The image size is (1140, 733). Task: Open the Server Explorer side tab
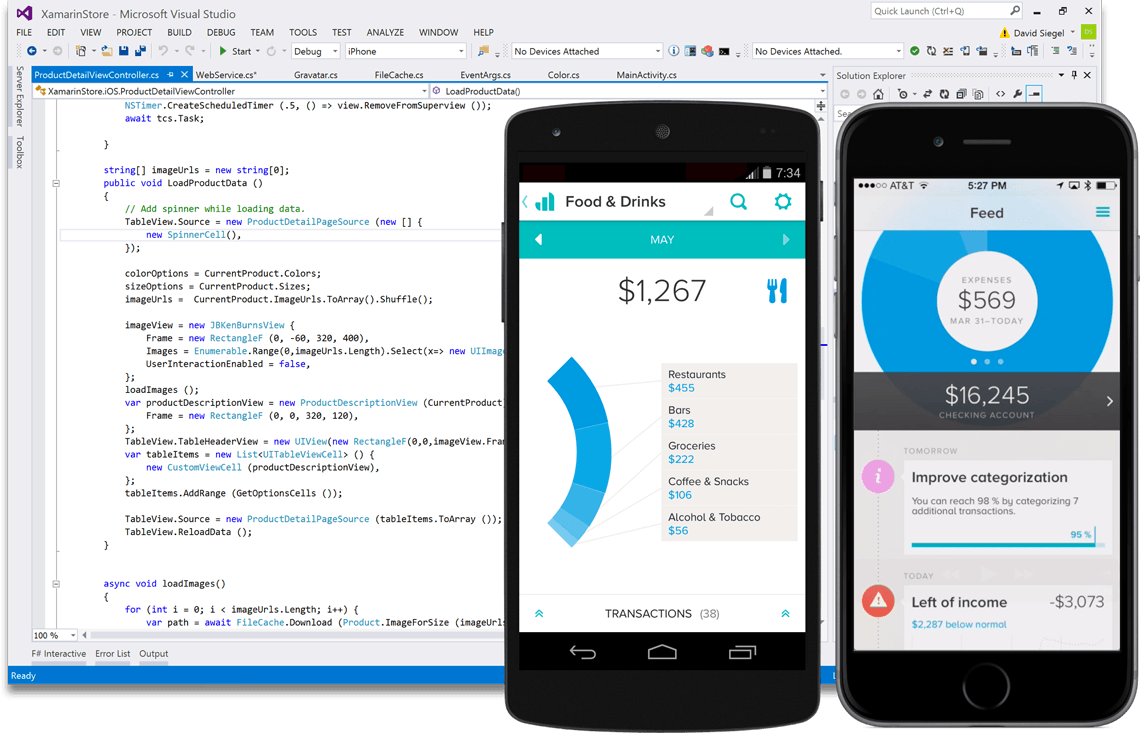[x=20, y=96]
